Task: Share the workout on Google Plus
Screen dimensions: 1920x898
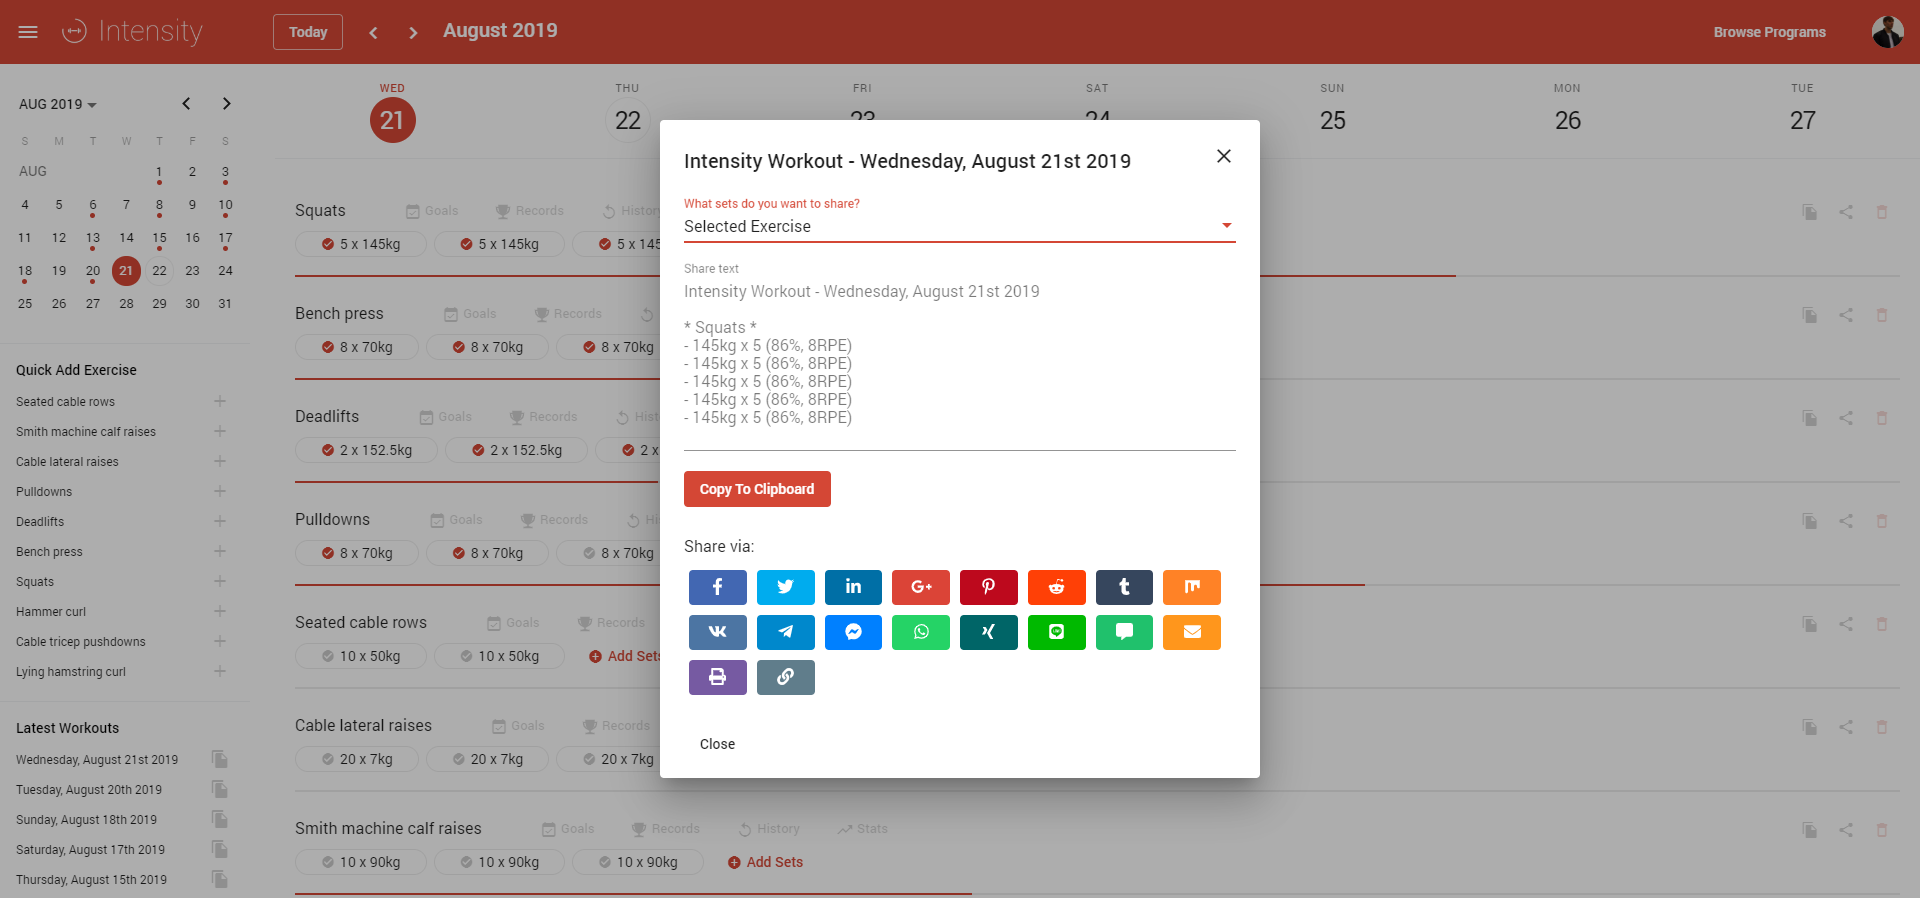Action: coord(921,587)
